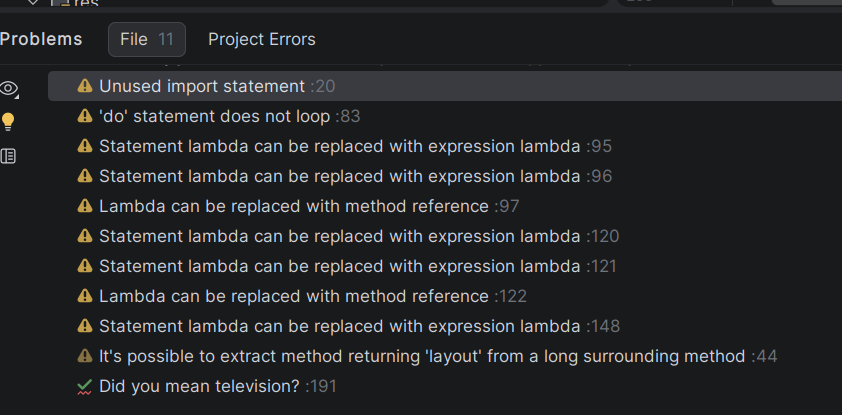Select the Statement lambda problem at line 95
The image size is (842, 415).
click(339, 147)
